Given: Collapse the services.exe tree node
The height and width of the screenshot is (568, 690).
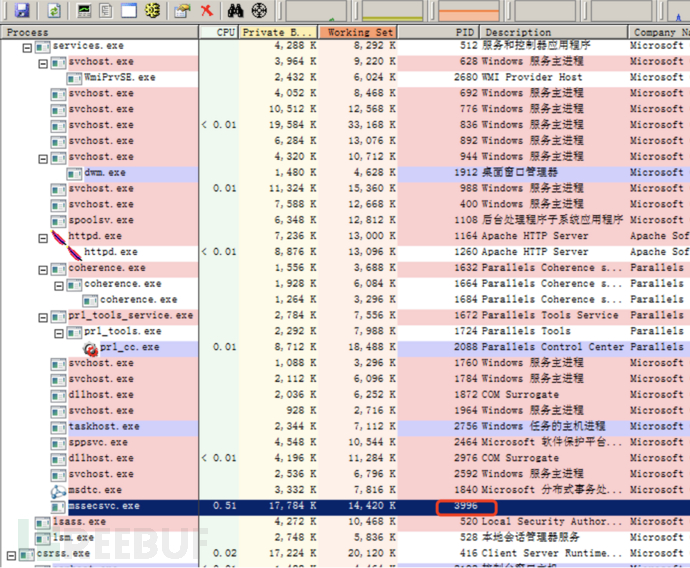Looking at the screenshot, I should (x=27, y=48).
